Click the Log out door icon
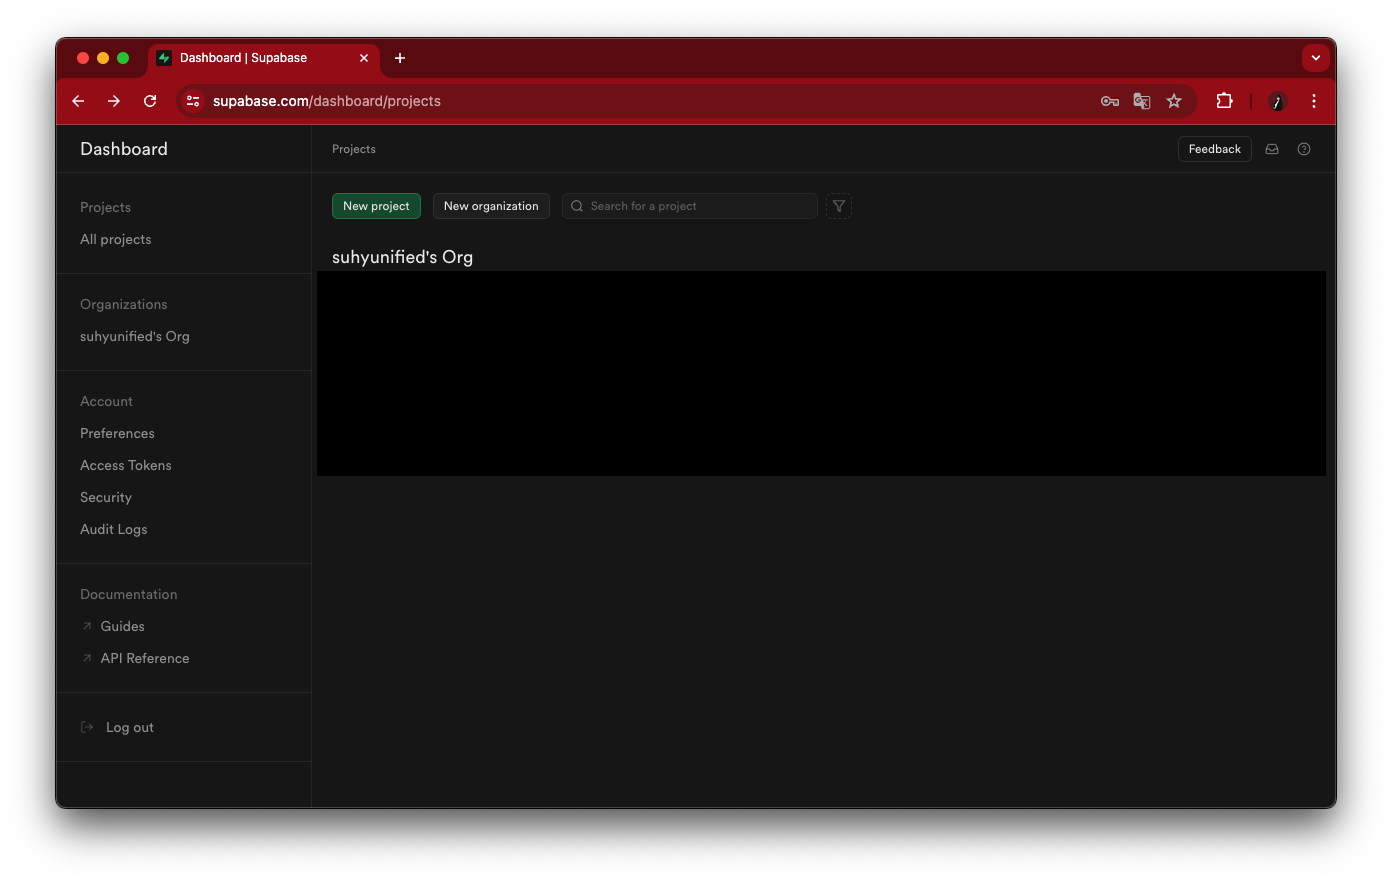1392x882 pixels. coord(87,727)
